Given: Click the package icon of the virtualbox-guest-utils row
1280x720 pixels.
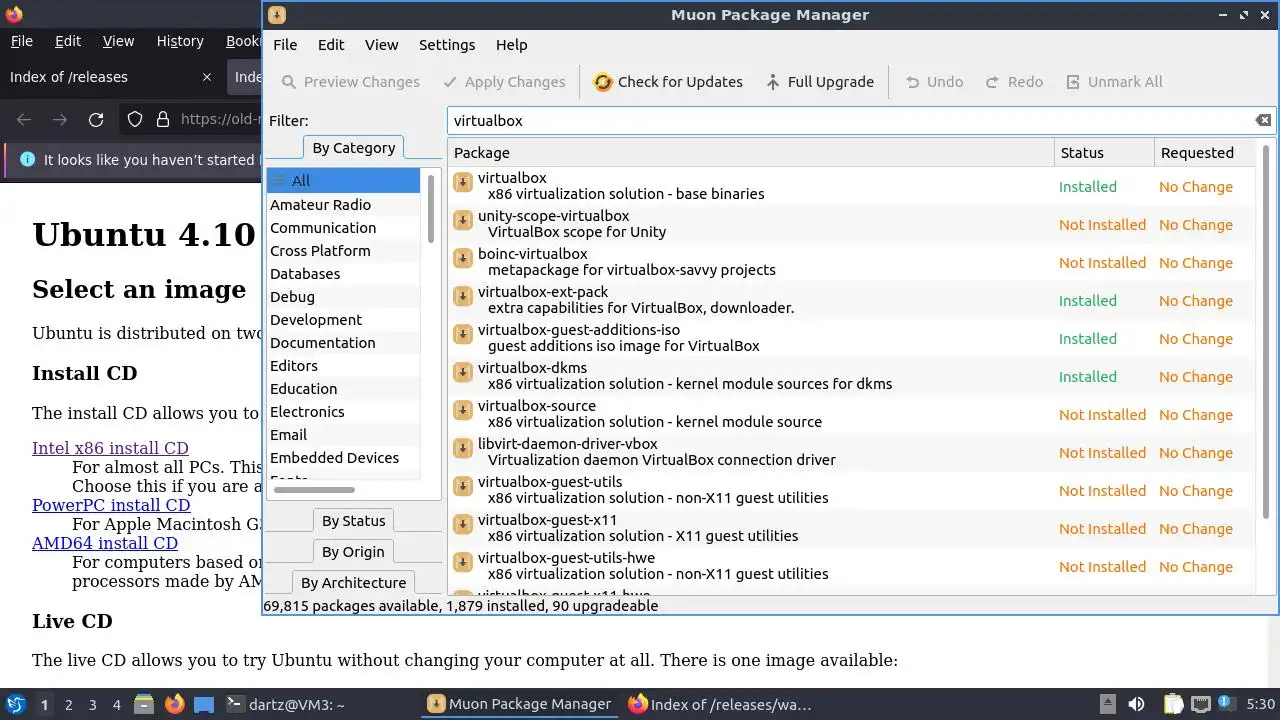Looking at the screenshot, I should pyautogui.click(x=462, y=486).
